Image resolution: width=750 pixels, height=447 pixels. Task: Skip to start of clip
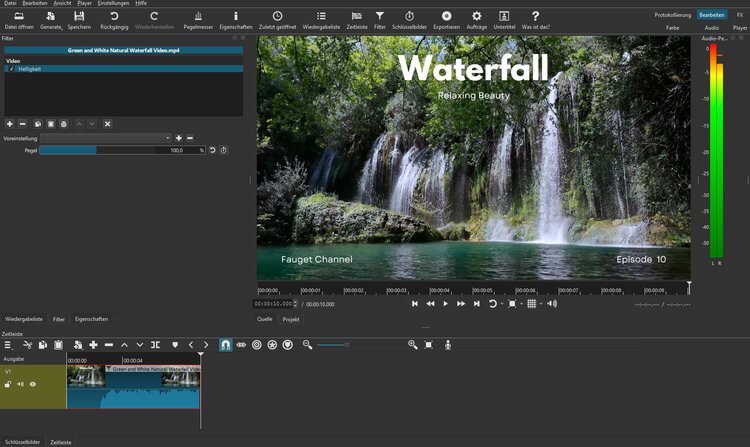point(415,304)
